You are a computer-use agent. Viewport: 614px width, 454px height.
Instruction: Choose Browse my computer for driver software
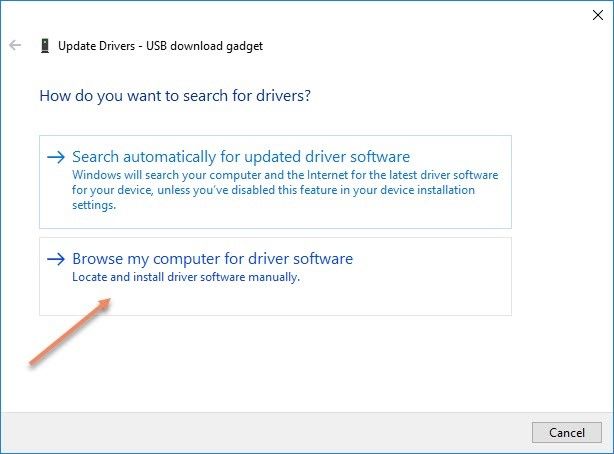(275, 276)
